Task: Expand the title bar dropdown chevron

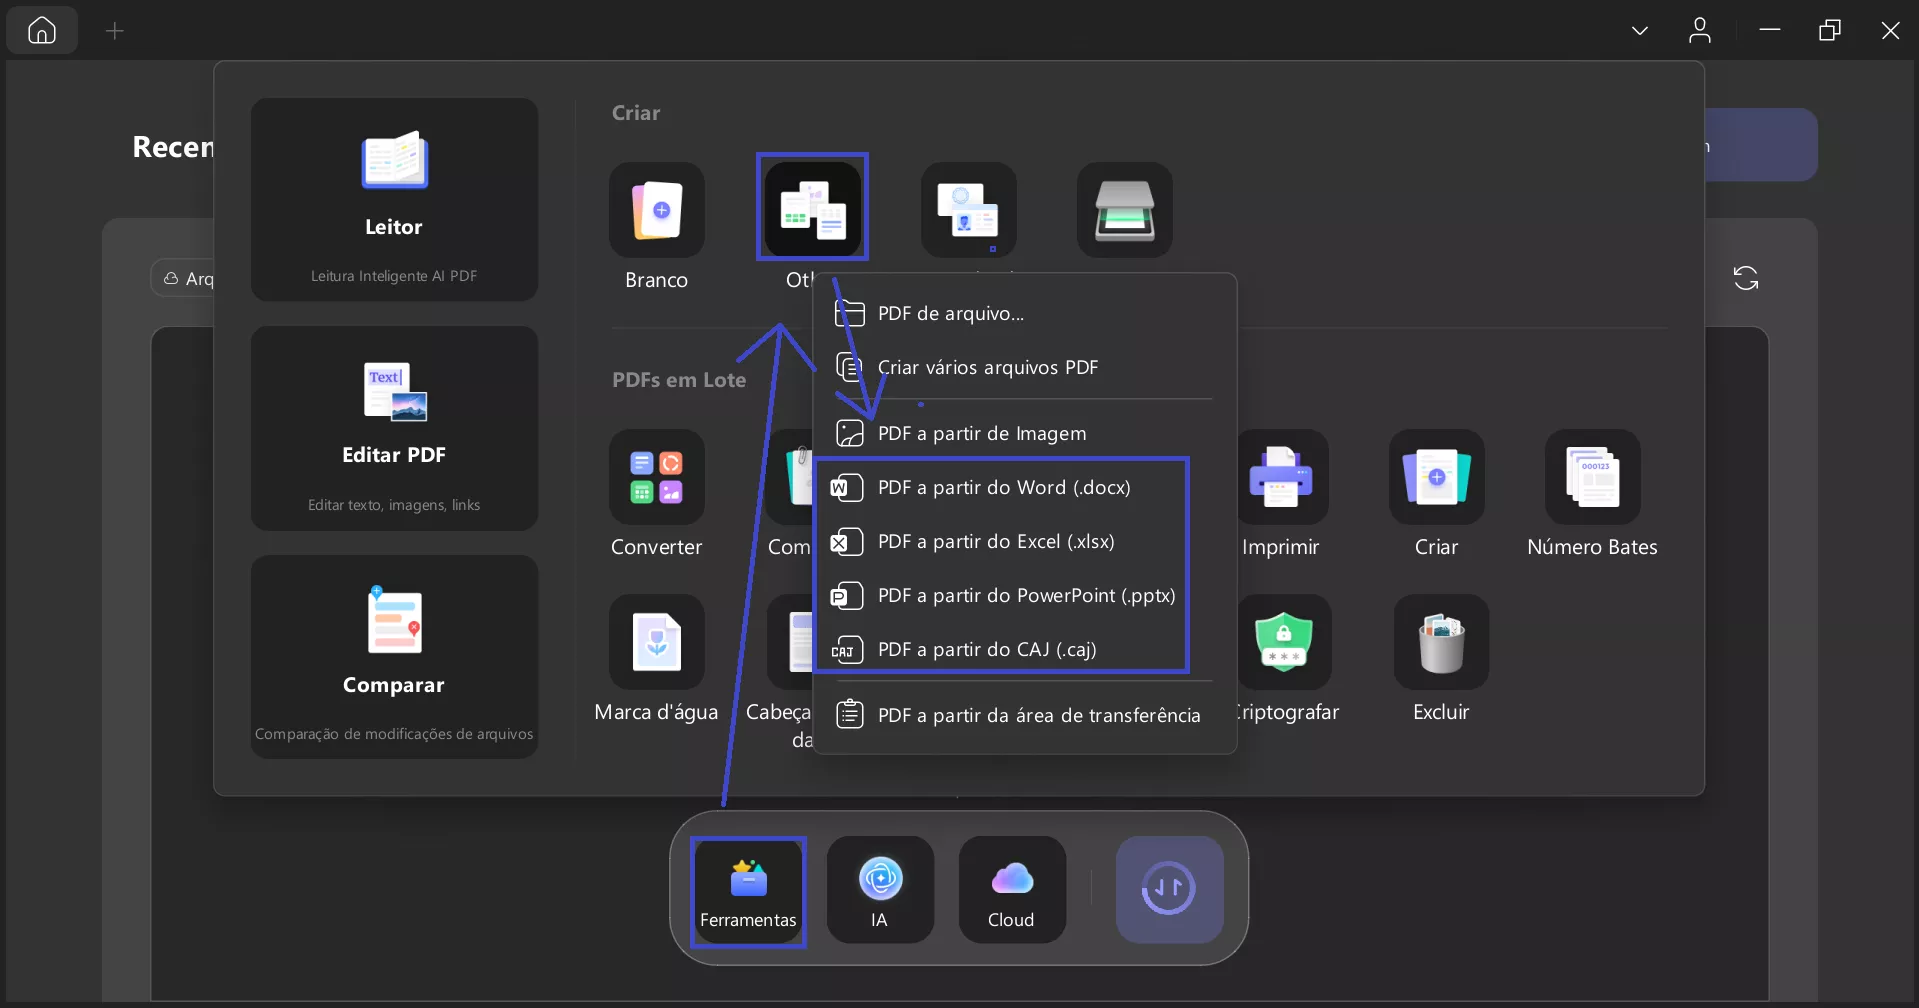Action: coord(1640,31)
